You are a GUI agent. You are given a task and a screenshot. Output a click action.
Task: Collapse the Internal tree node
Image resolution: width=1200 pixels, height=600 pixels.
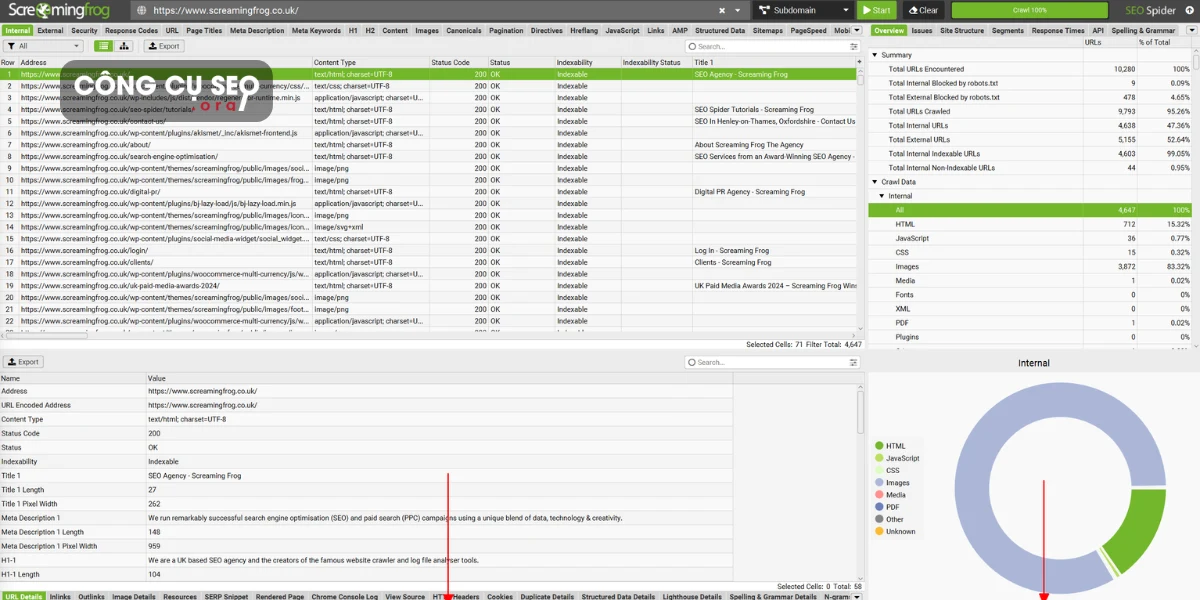tap(883, 196)
